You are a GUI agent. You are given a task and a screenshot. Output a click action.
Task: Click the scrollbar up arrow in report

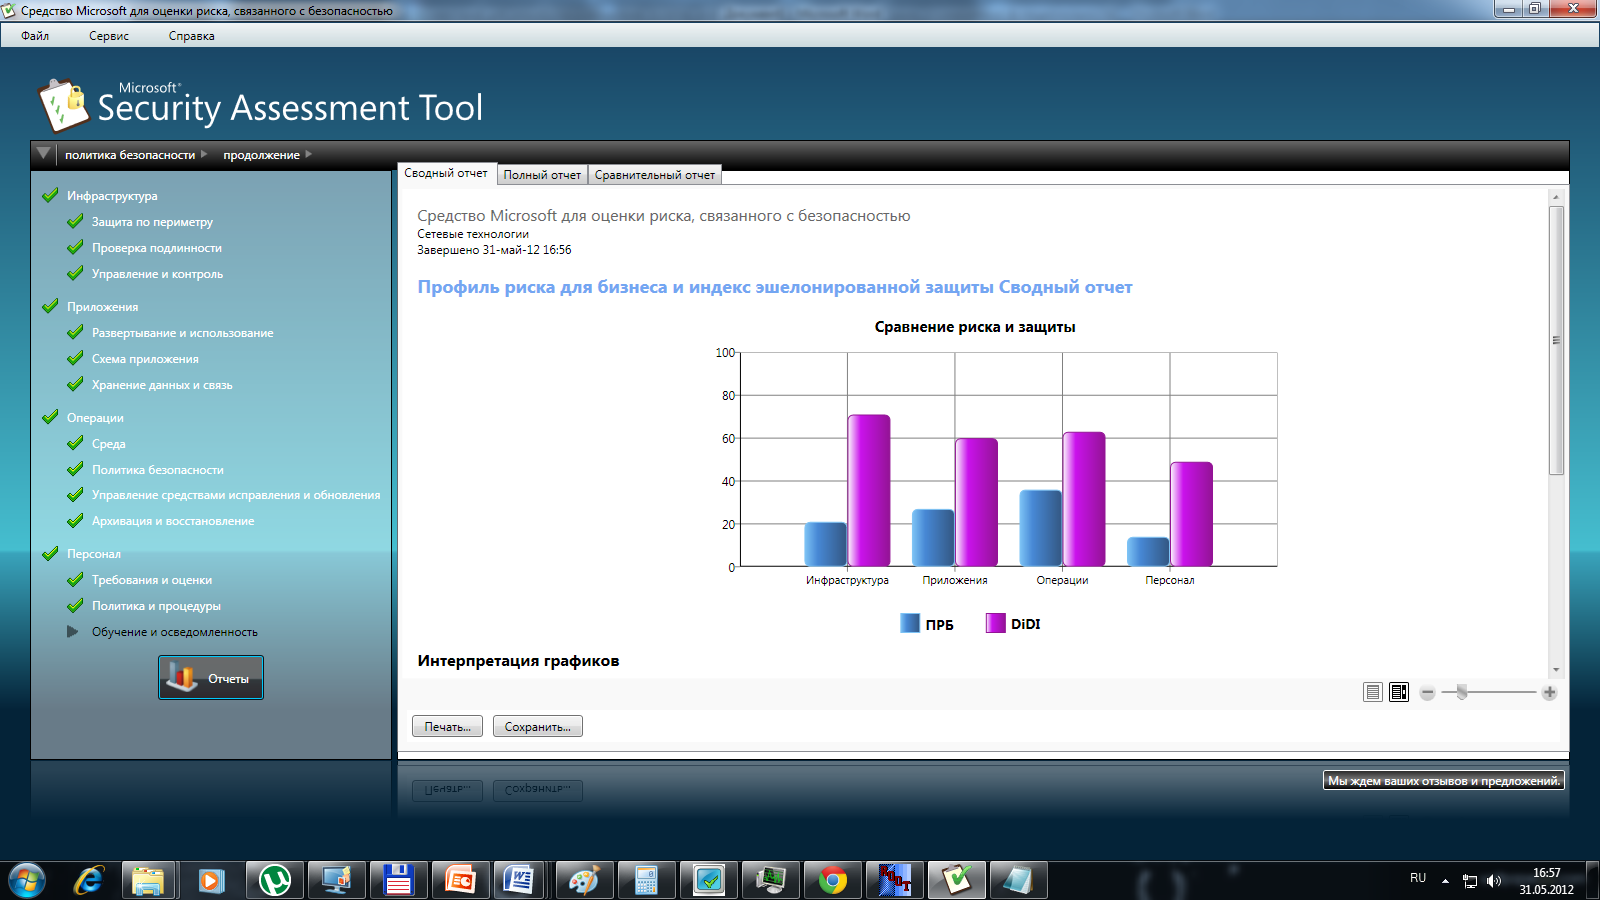[1556, 197]
